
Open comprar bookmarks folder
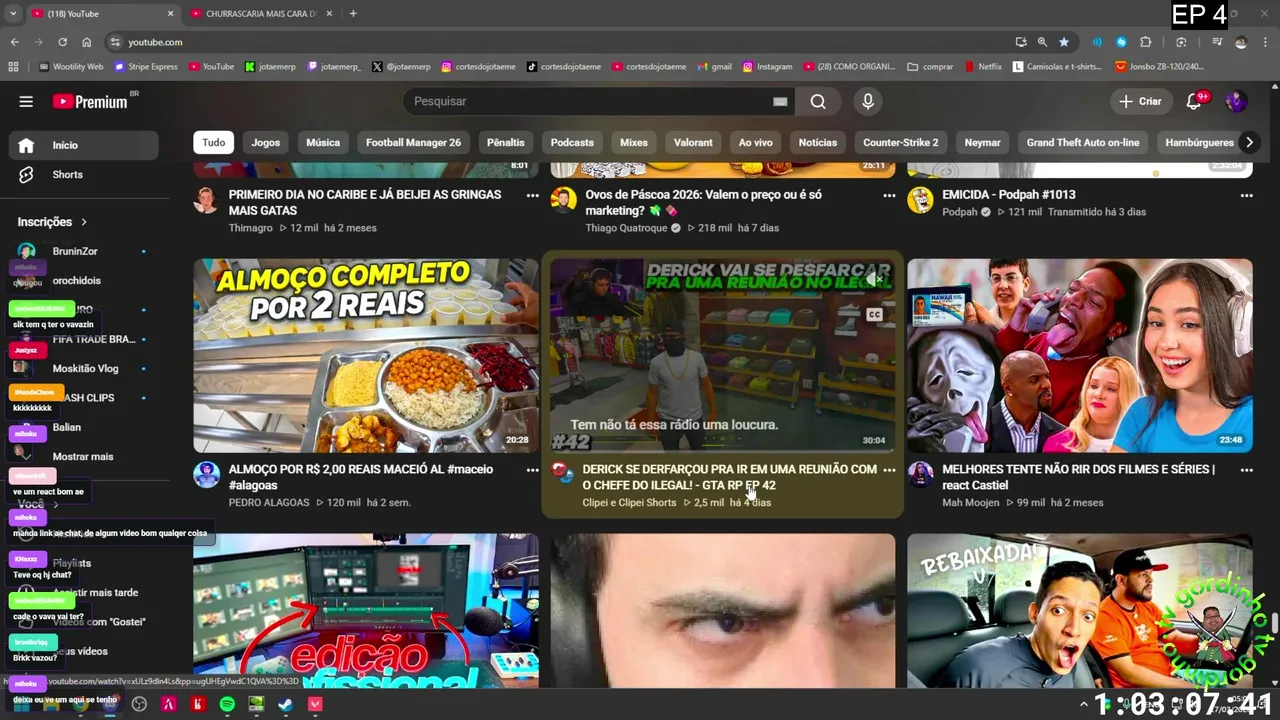point(931,67)
